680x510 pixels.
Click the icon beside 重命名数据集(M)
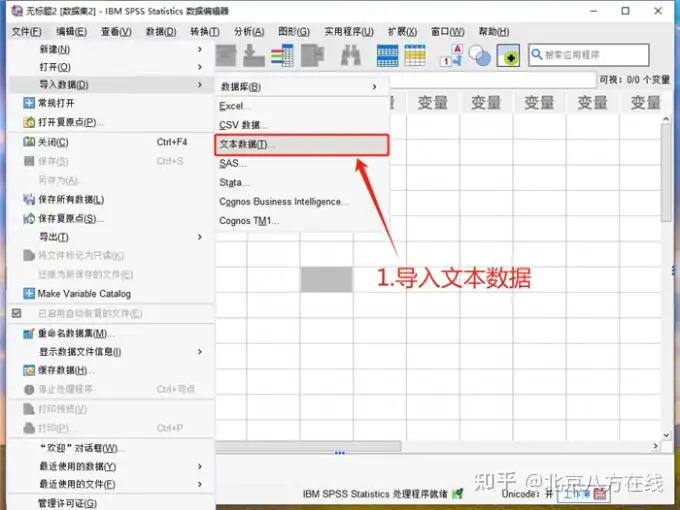click(29, 333)
